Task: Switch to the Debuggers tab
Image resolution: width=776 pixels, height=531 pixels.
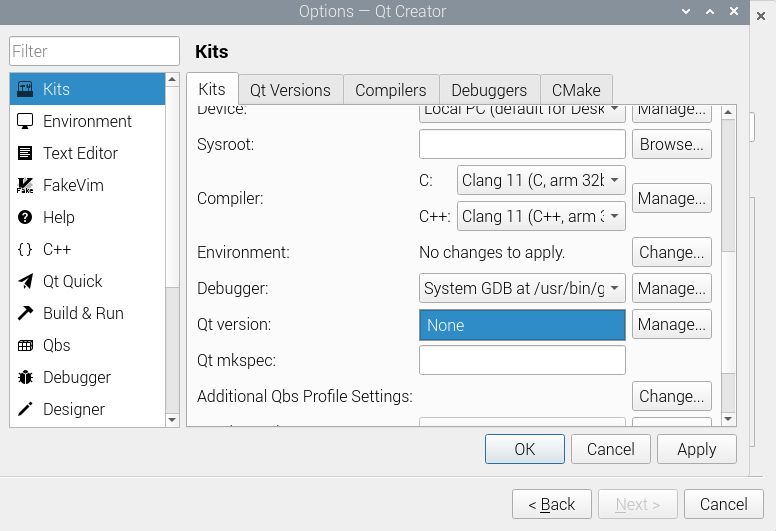Action: [x=489, y=90]
